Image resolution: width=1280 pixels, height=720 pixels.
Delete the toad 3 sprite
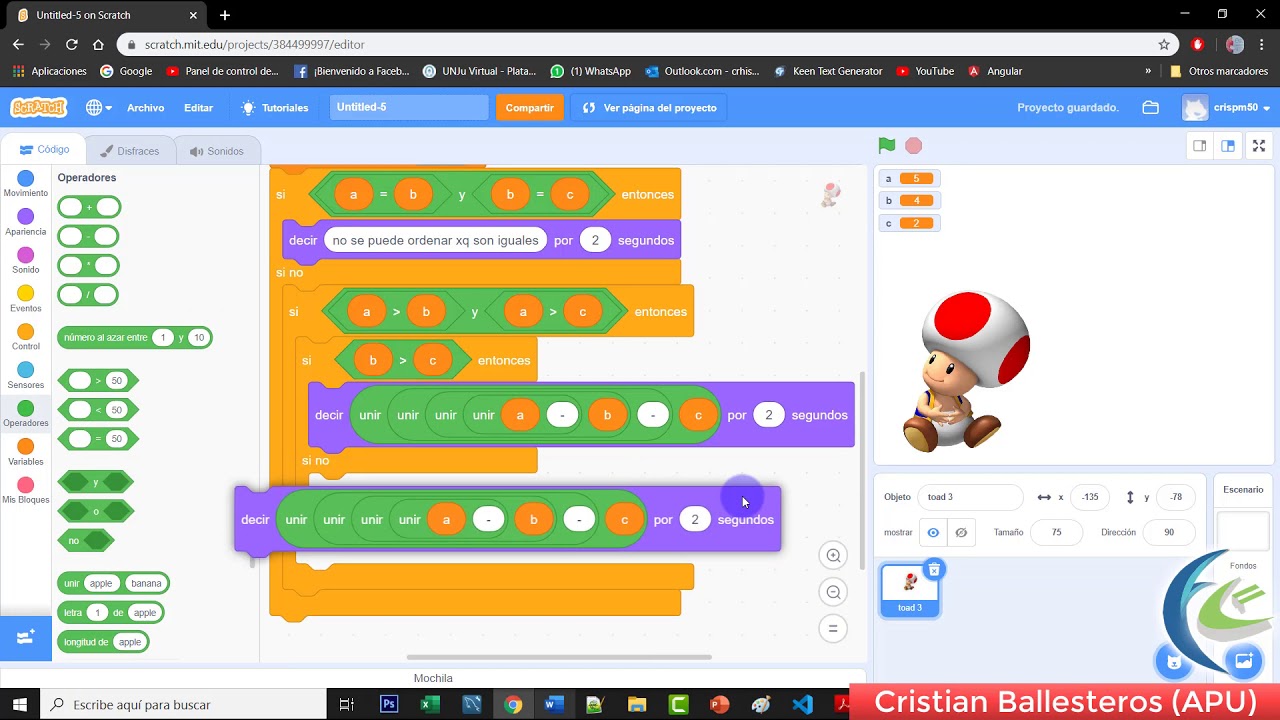pos(934,570)
